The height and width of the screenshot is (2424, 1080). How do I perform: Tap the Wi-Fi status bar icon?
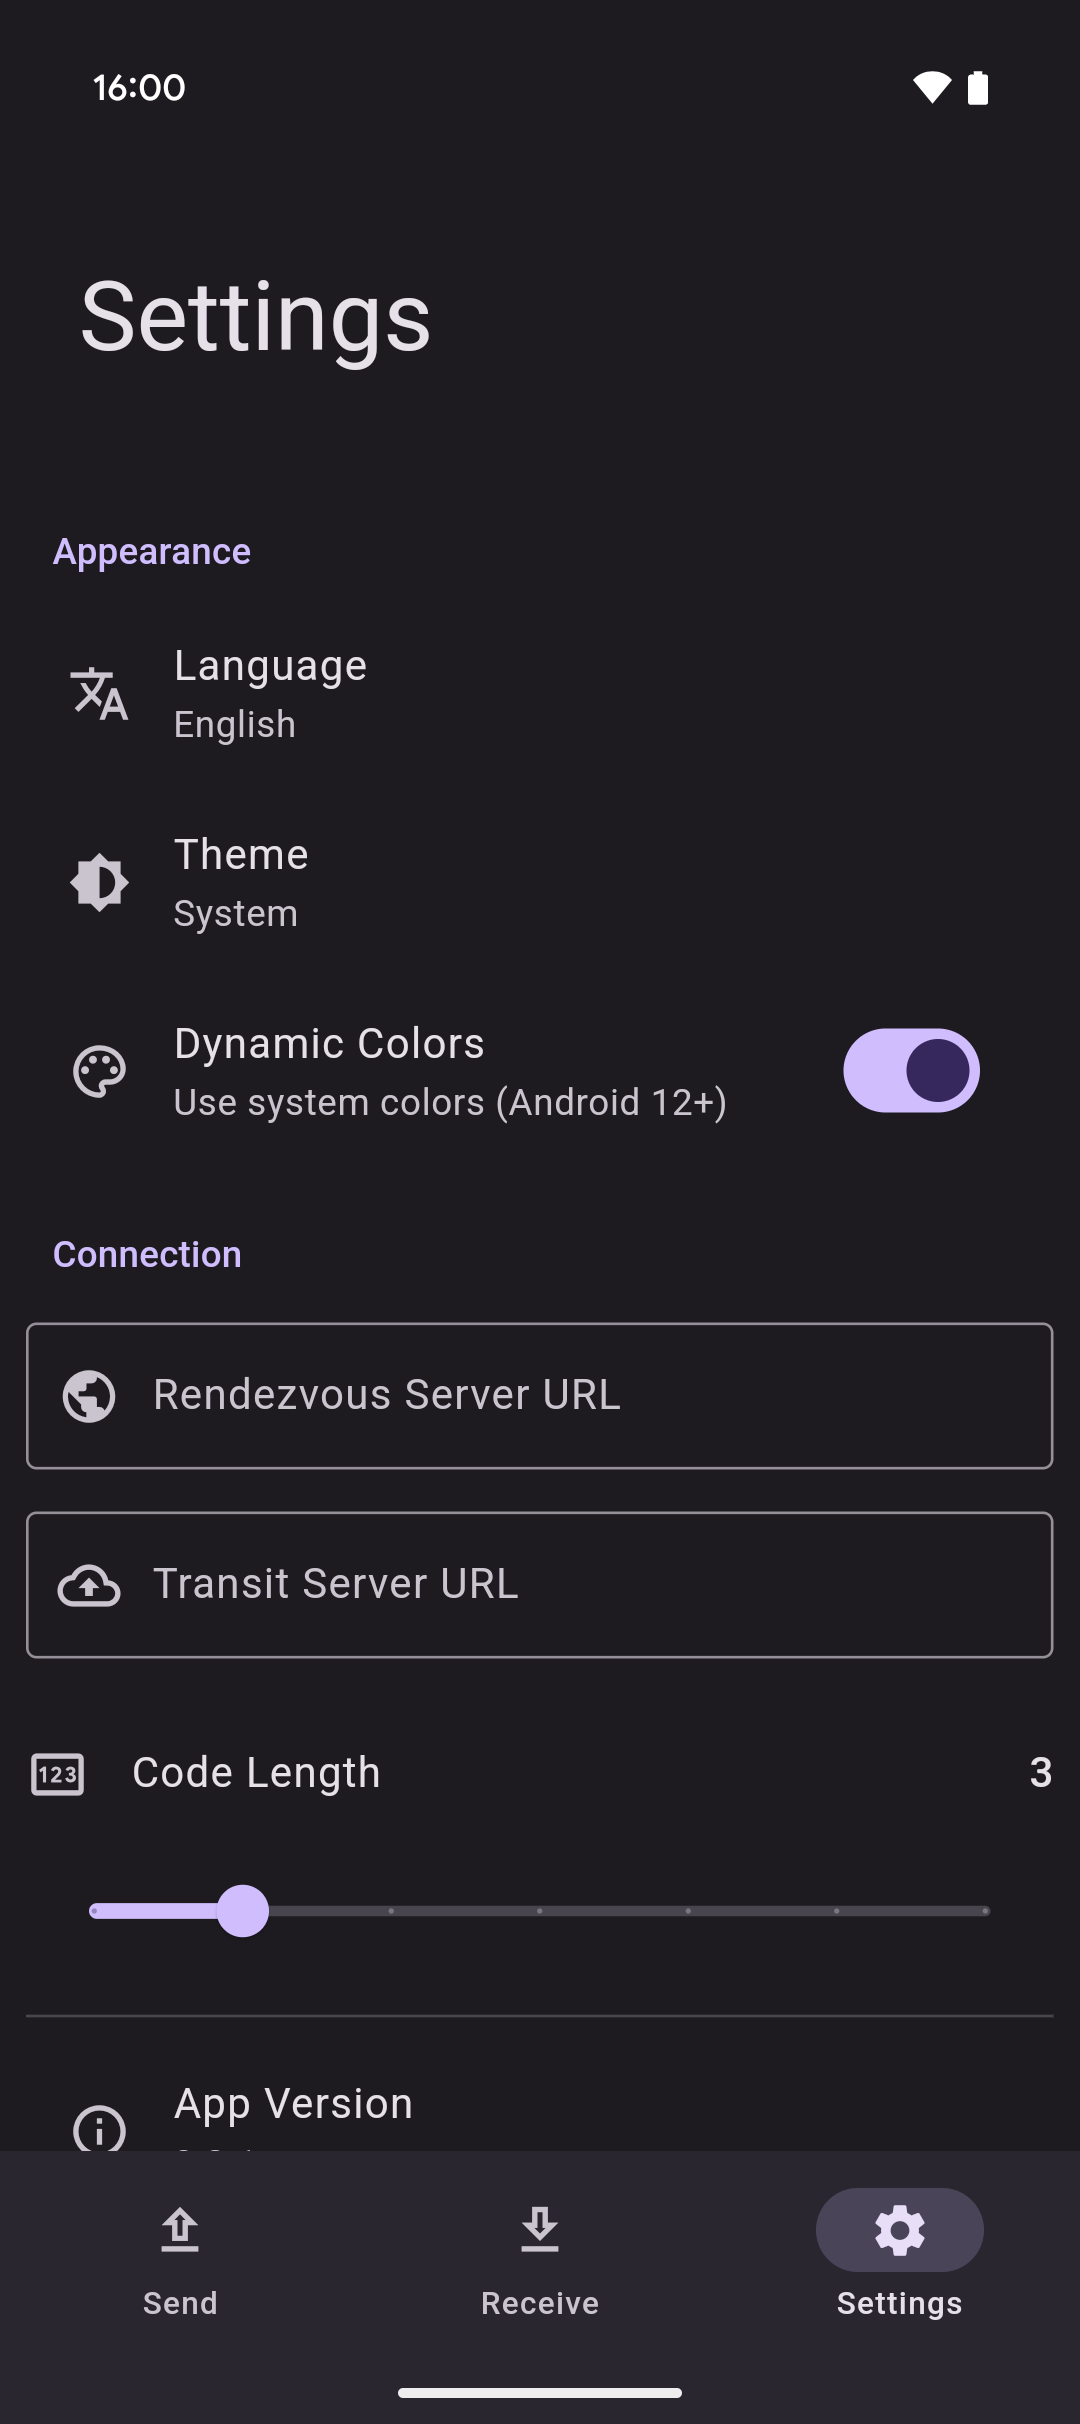click(x=931, y=88)
